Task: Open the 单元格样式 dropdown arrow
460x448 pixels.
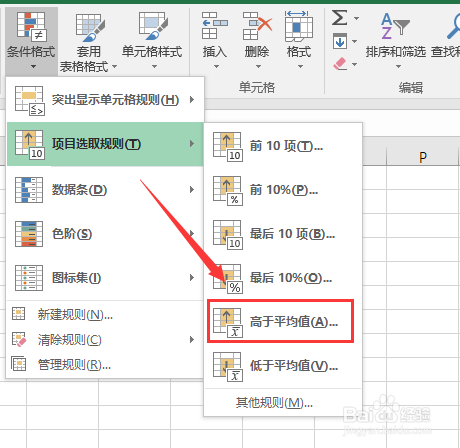Action: coord(154,67)
